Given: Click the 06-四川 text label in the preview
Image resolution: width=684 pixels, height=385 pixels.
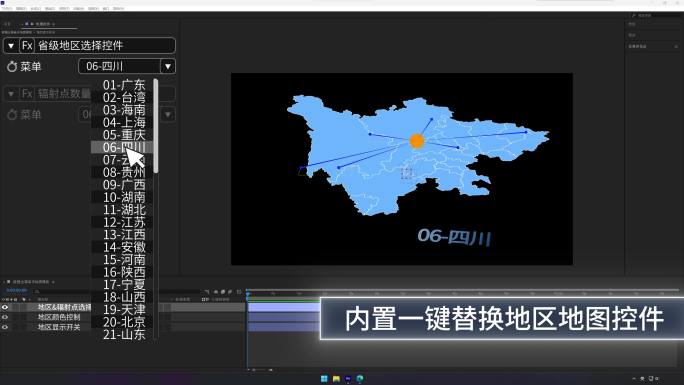Looking at the screenshot, I should pyautogui.click(x=454, y=237).
